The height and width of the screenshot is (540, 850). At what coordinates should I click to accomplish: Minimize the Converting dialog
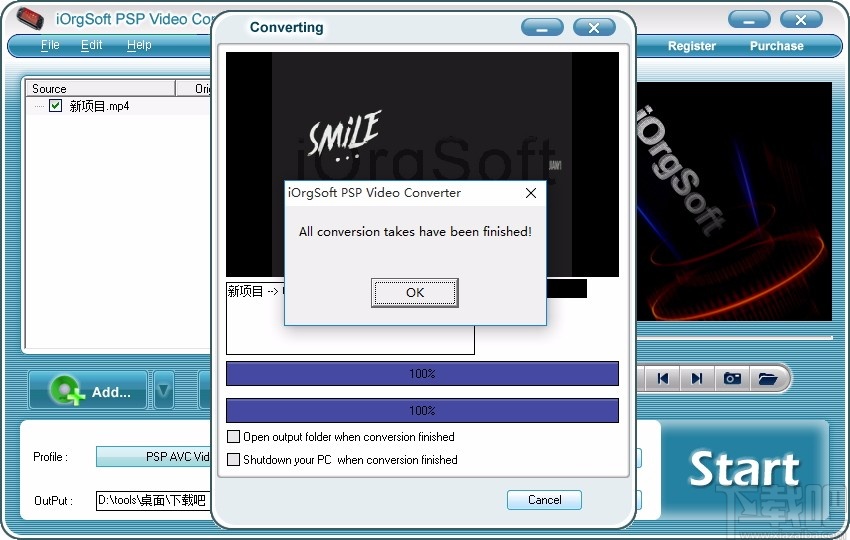coord(542,28)
